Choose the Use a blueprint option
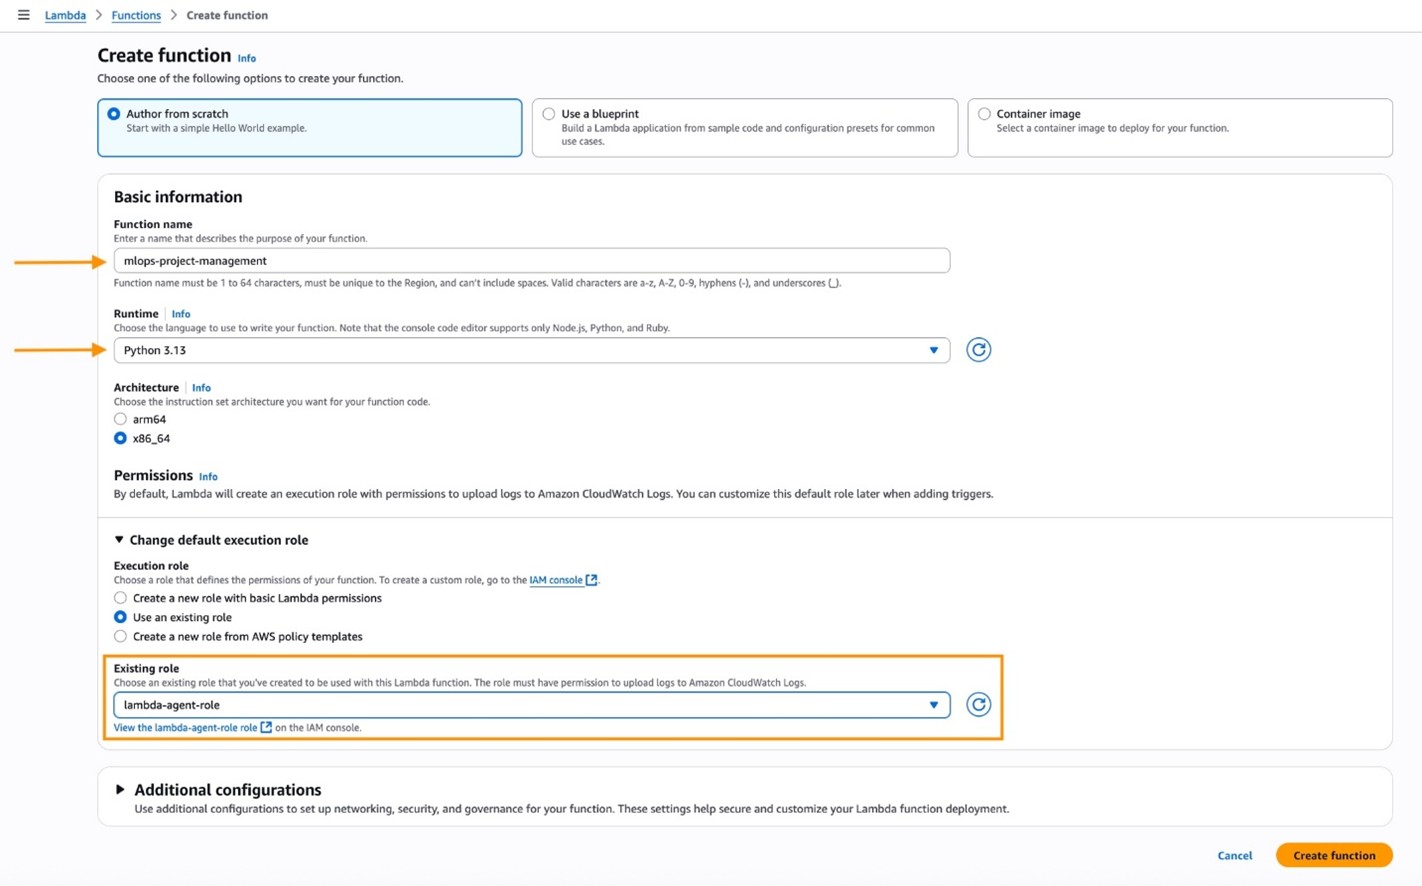The image size is (1422, 886). pyautogui.click(x=548, y=114)
